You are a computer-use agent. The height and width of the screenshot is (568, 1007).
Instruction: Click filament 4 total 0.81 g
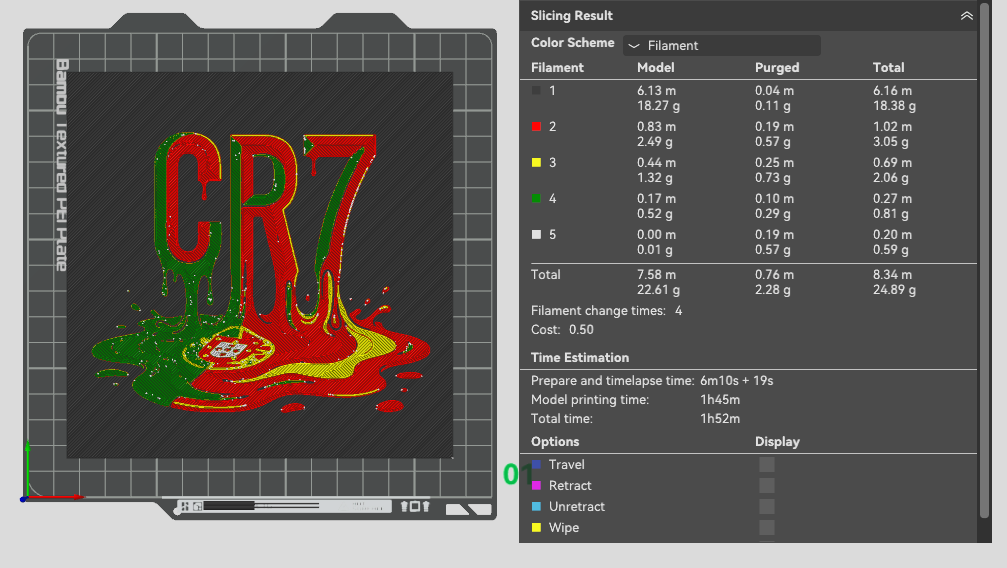click(x=890, y=214)
